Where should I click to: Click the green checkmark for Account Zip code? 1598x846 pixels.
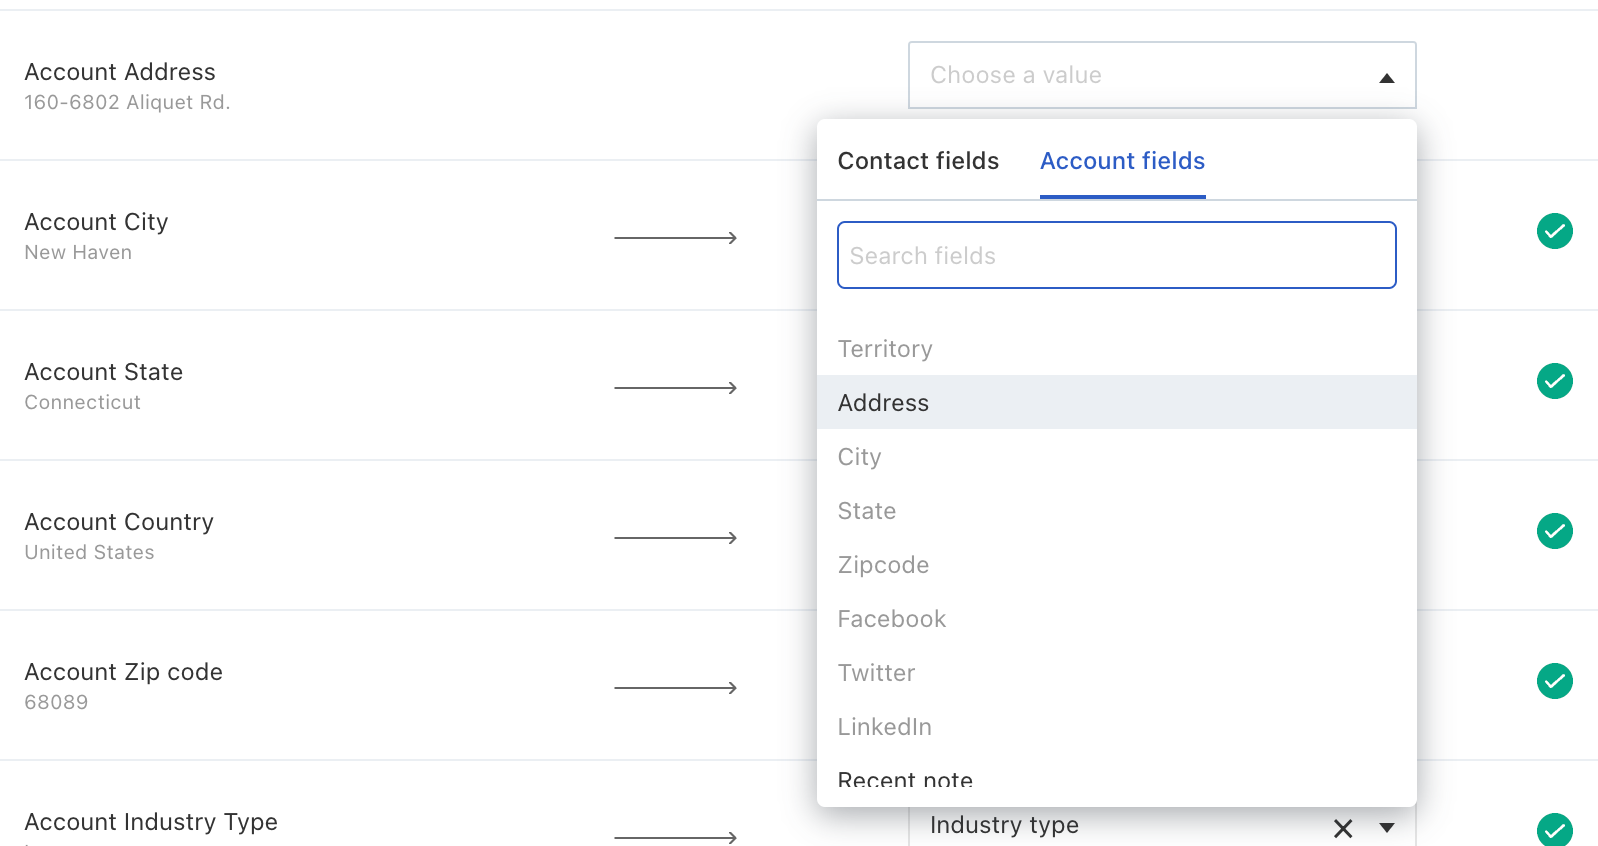tap(1554, 681)
